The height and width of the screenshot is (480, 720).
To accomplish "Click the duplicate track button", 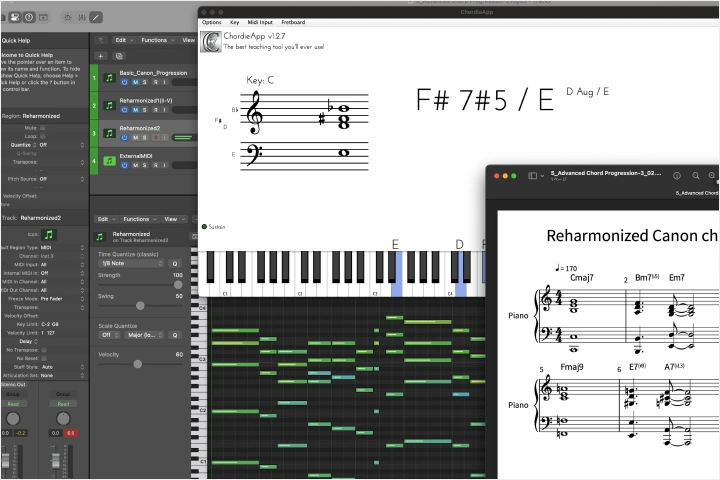I will [x=119, y=56].
